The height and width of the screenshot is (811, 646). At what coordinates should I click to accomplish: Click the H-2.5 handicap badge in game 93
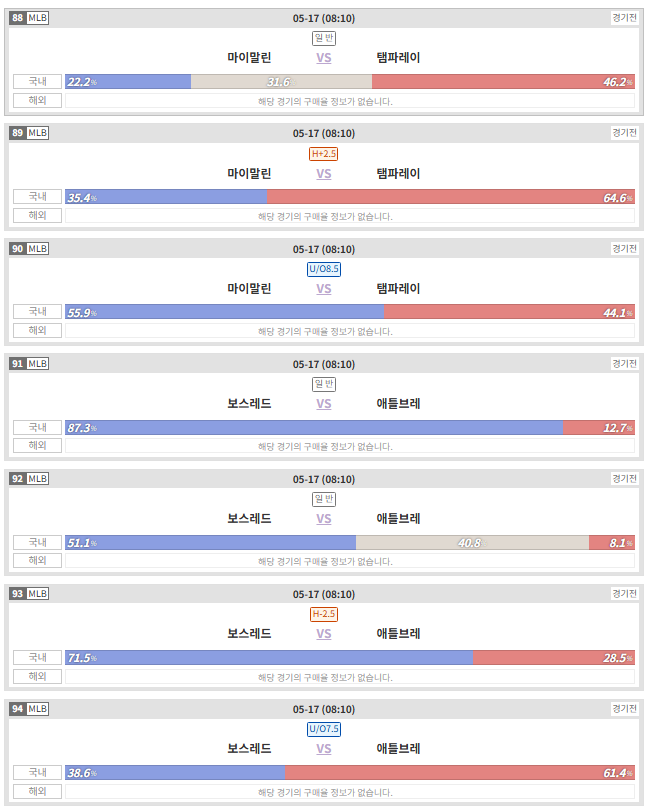pyautogui.click(x=324, y=614)
